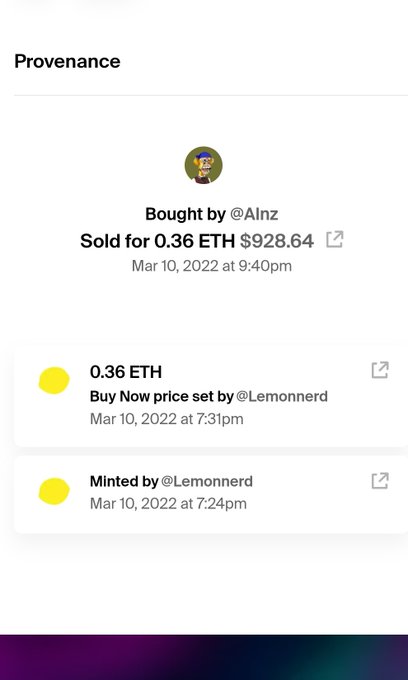Open the @AInz profile link
The height and width of the screenshot is (680, 408).
point(254,214)
